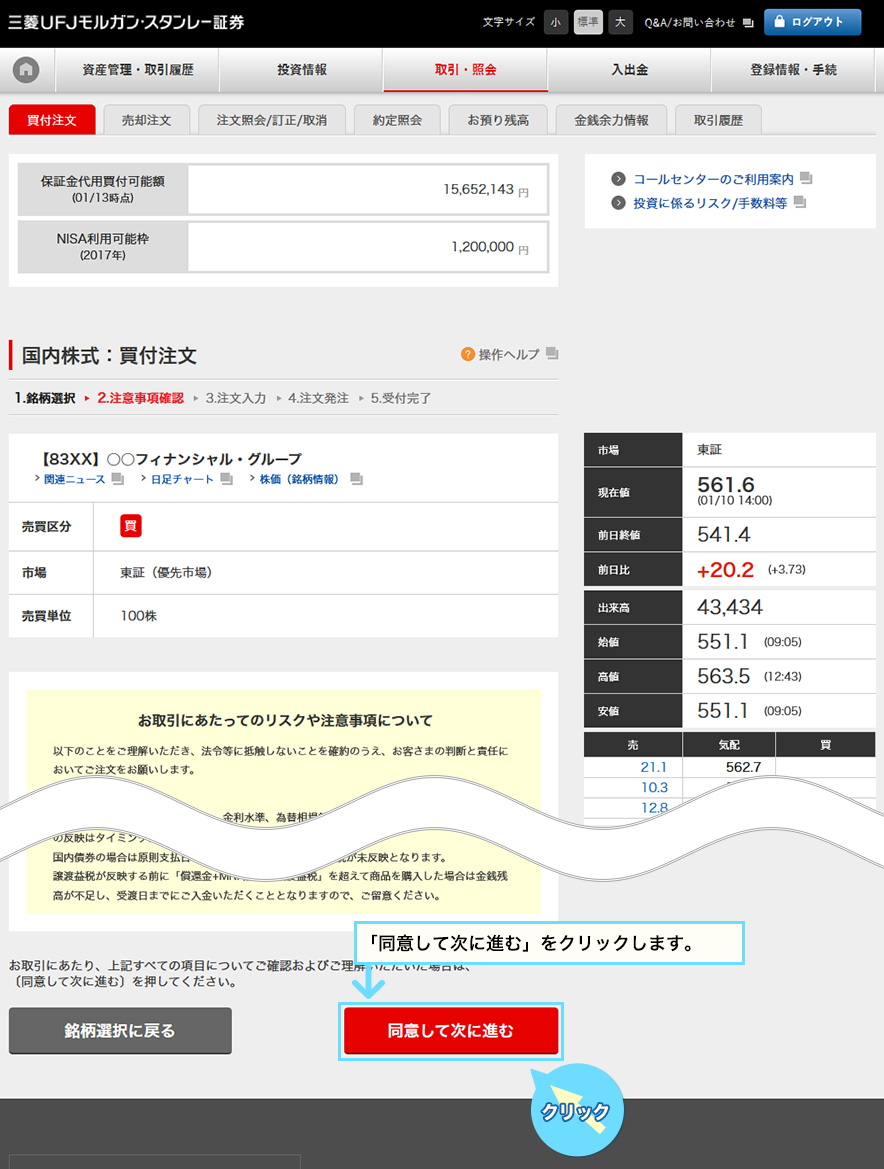Click the red 買 badge

pos(130,526)
